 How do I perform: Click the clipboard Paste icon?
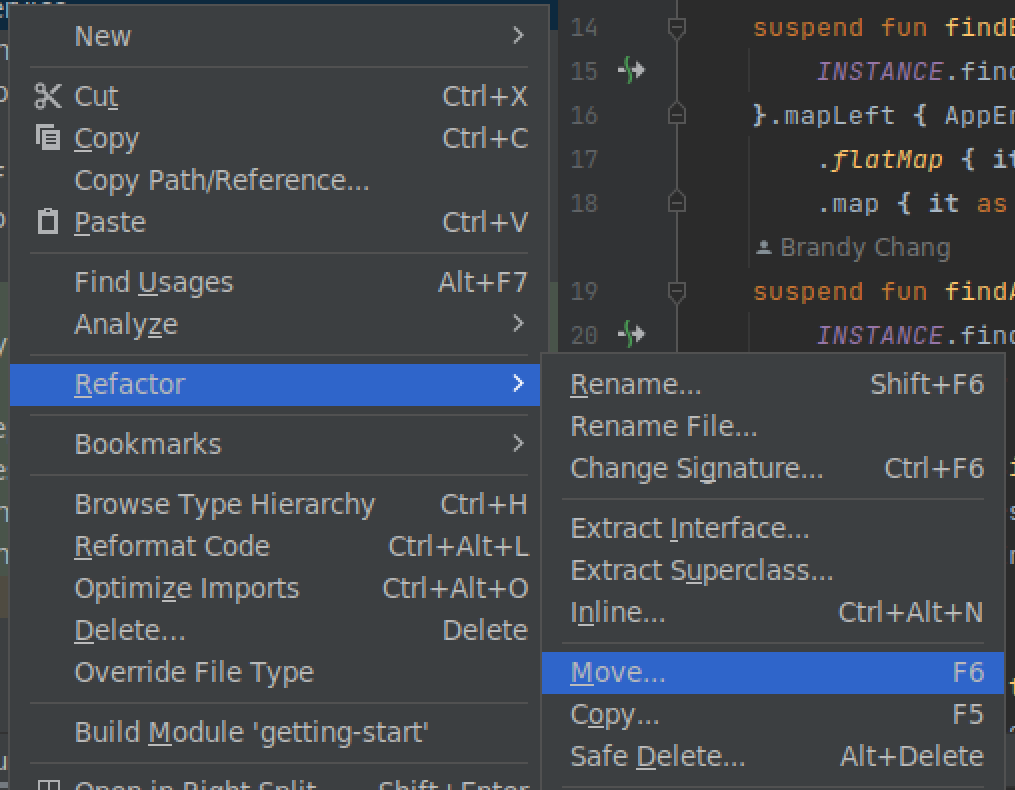tap(47, 221)
